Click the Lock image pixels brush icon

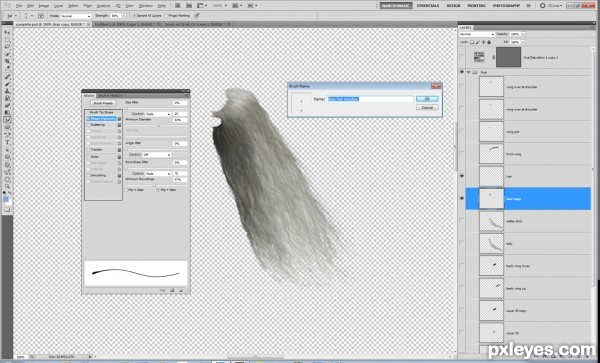[x=477, y=42]
